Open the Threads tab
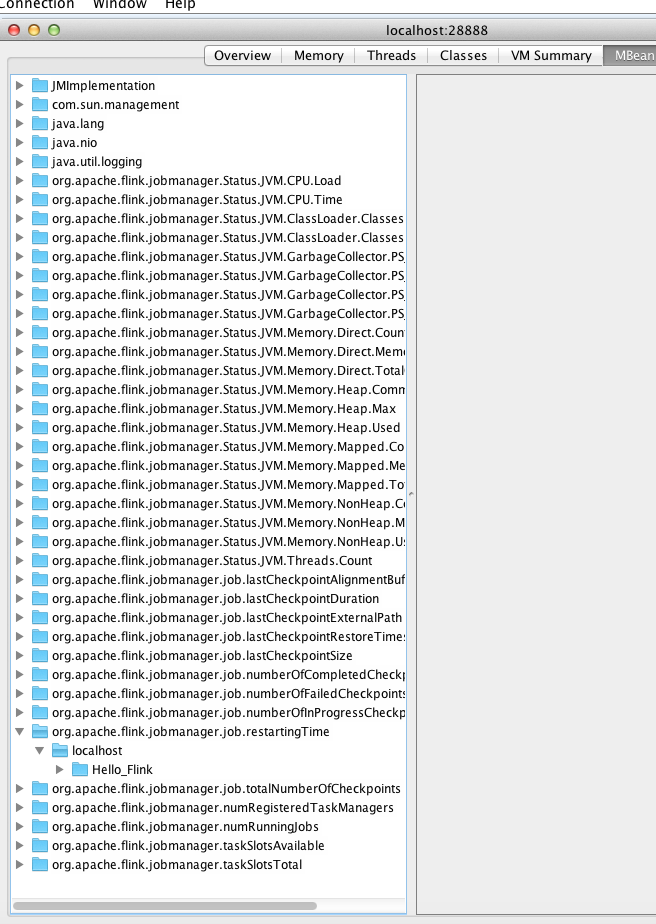Viewport: 656px width, 924px height. (391, 56)
